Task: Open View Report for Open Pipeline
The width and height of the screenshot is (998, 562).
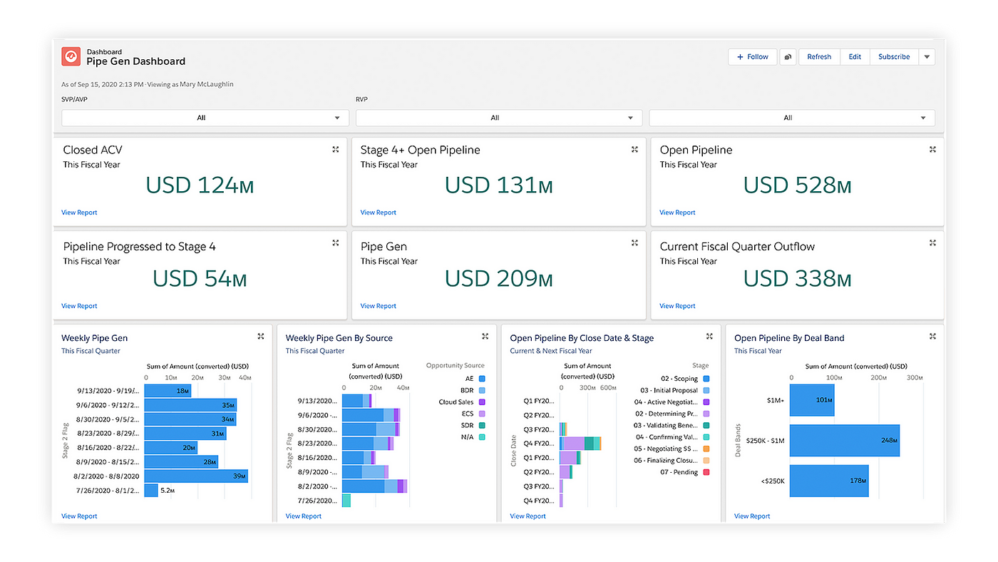Action: (x=677, y=213)
